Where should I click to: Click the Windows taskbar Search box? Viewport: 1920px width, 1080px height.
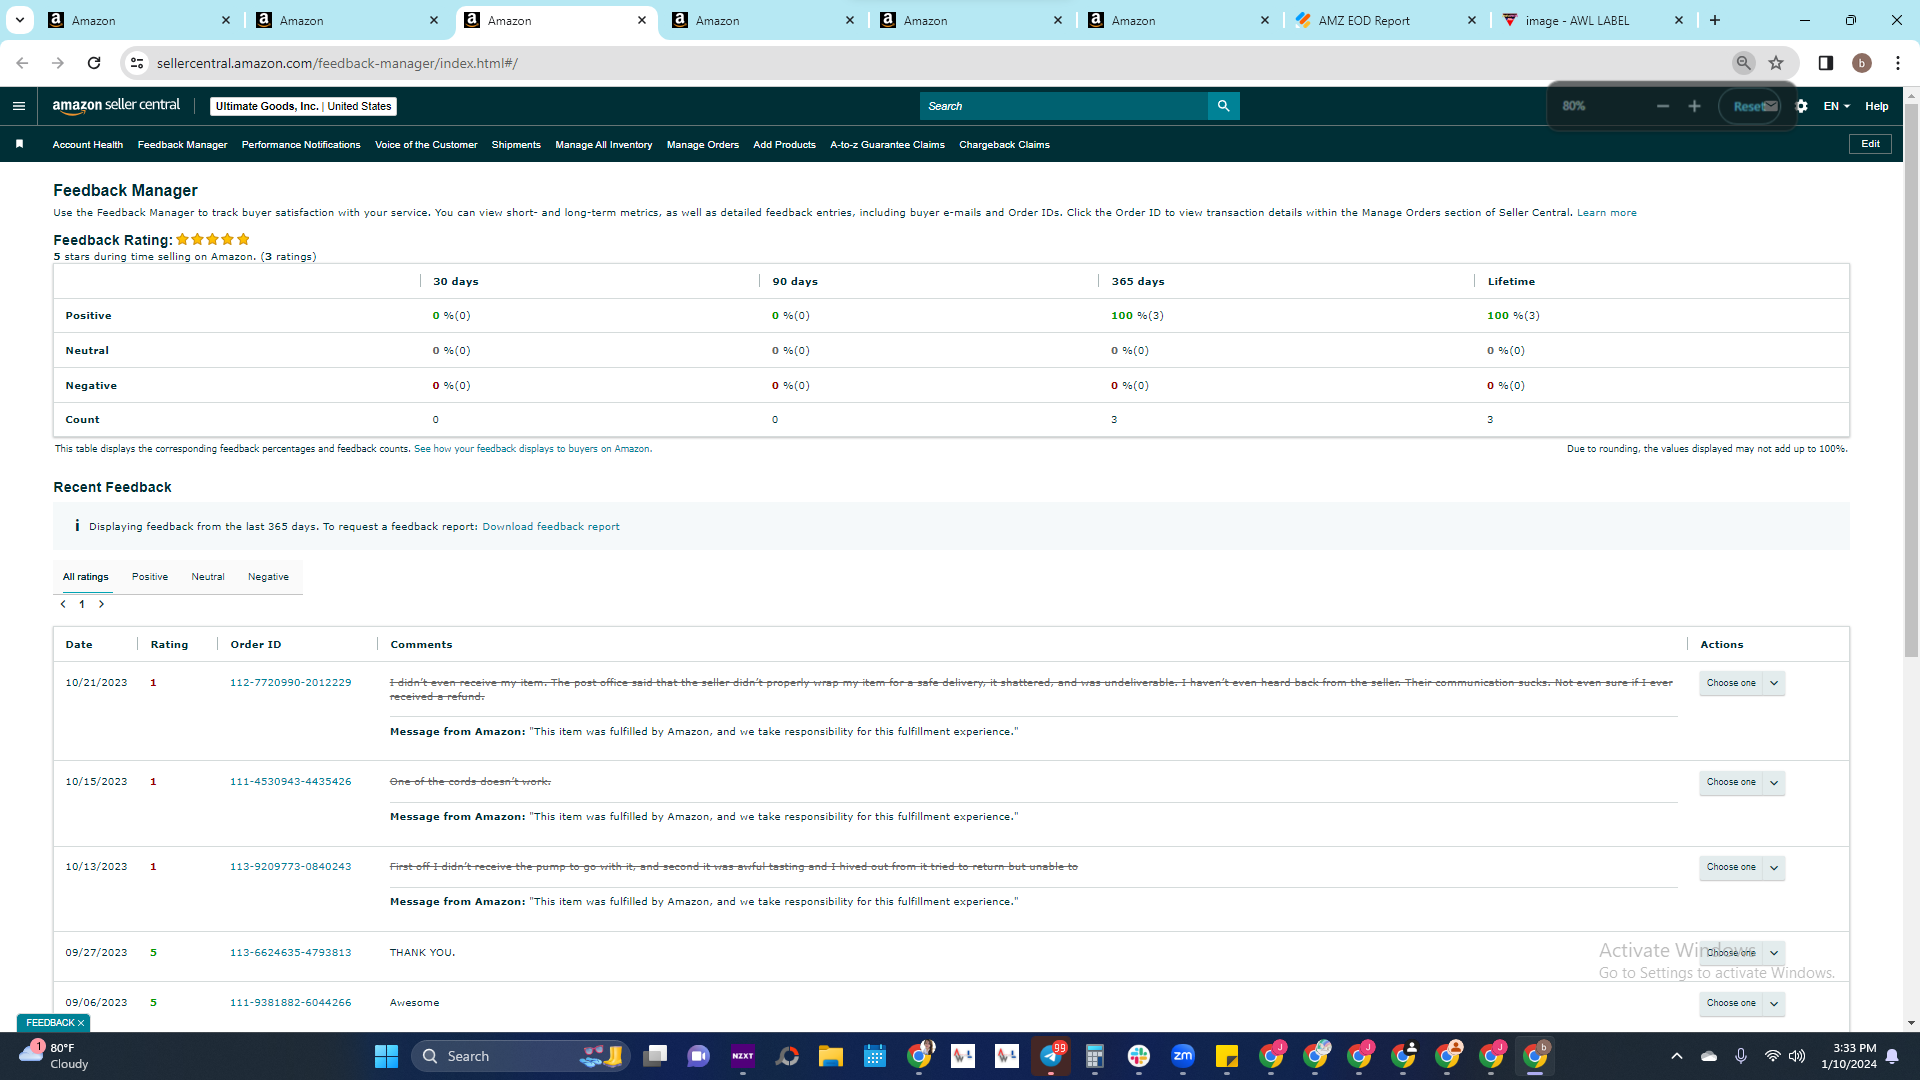pyautogui.click(x=520, y=1056)
